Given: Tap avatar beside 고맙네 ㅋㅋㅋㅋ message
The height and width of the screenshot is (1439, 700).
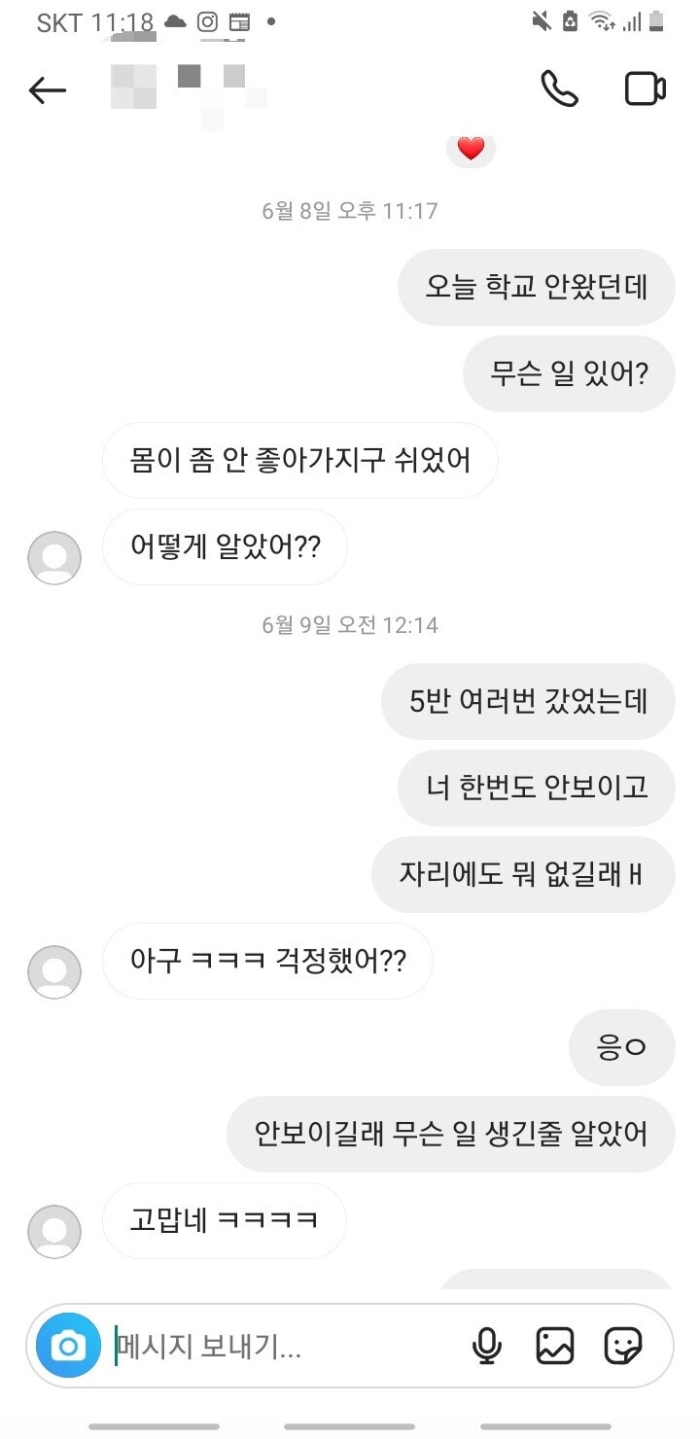Looking at the screenshot, I should click(54, 1231).
